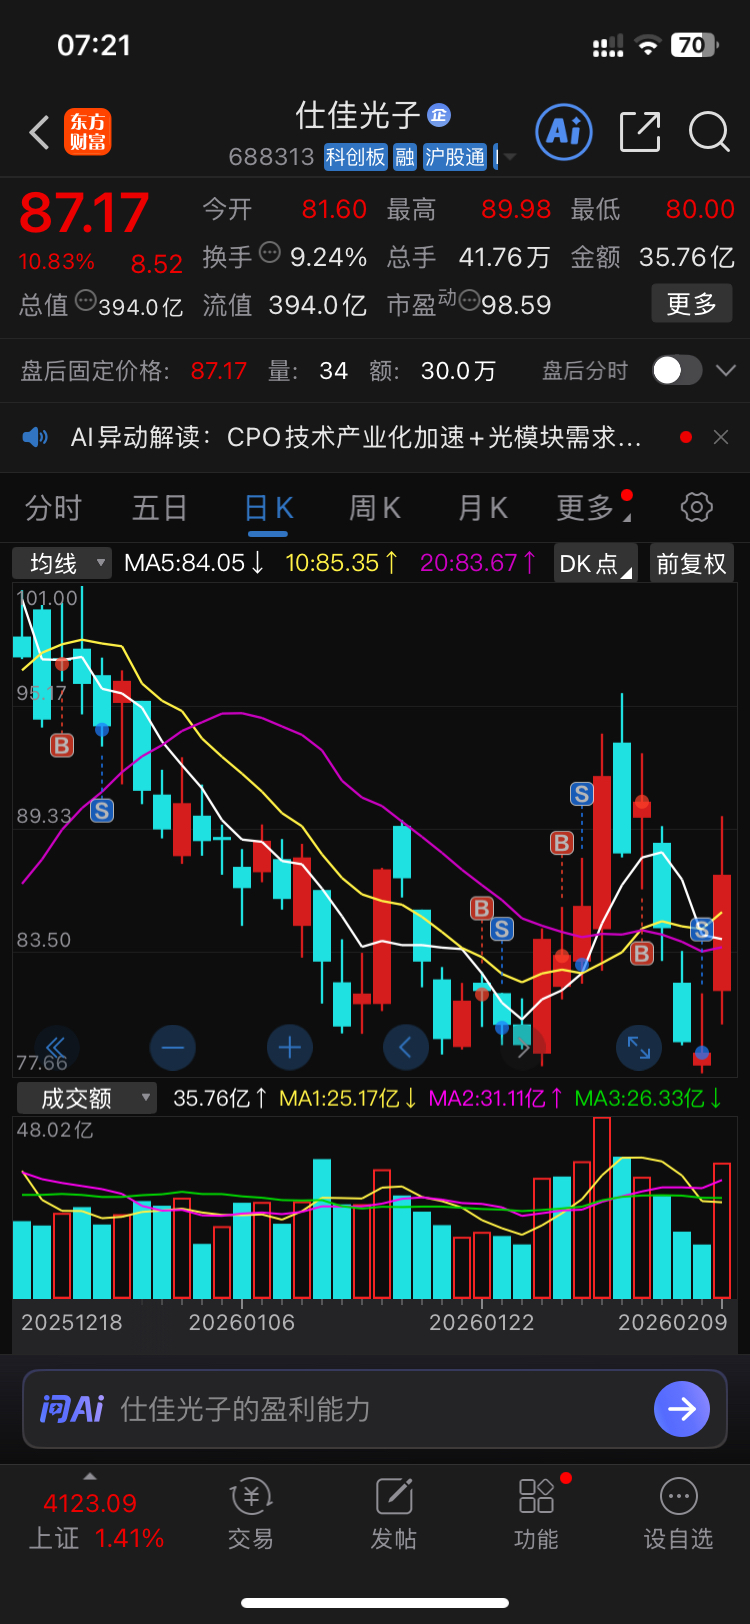The width and height of the screenshot is (750, 1624).
Task: Open the DK点 dropdown
Action: pyautogui.click(x=595, y=563)
